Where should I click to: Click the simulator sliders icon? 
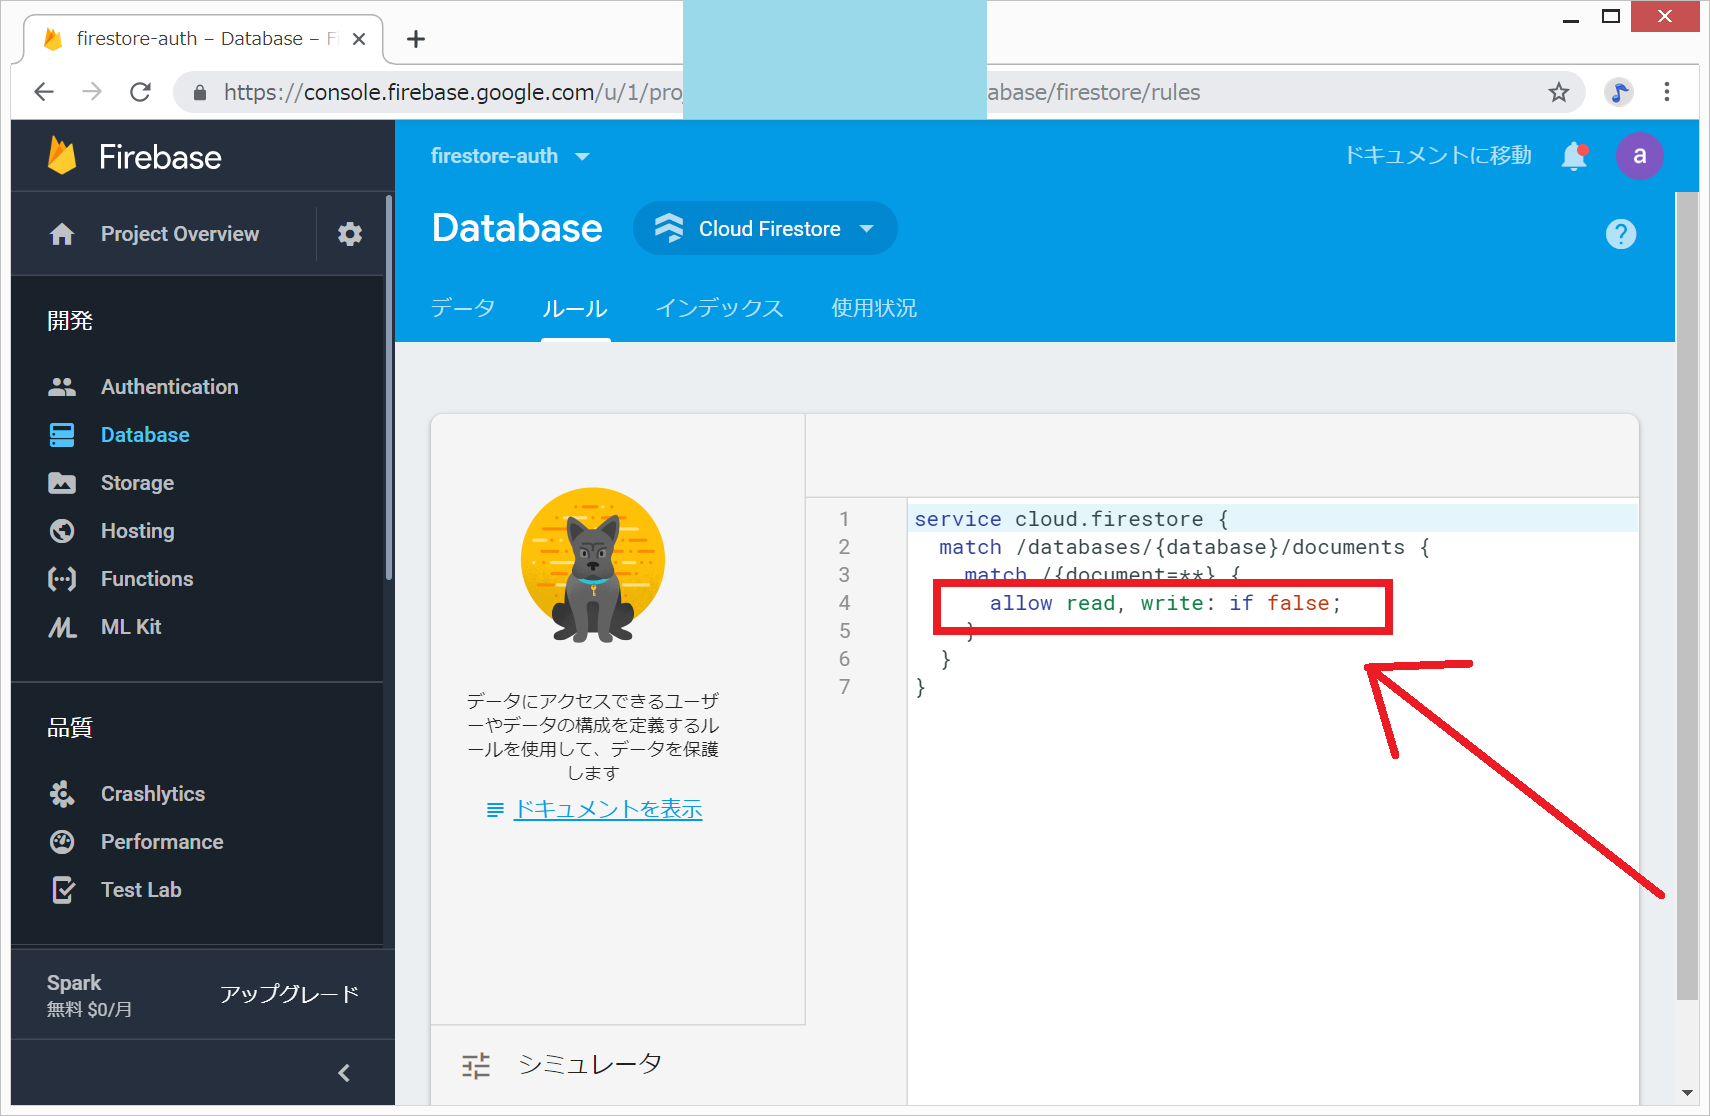point(476,1066)
